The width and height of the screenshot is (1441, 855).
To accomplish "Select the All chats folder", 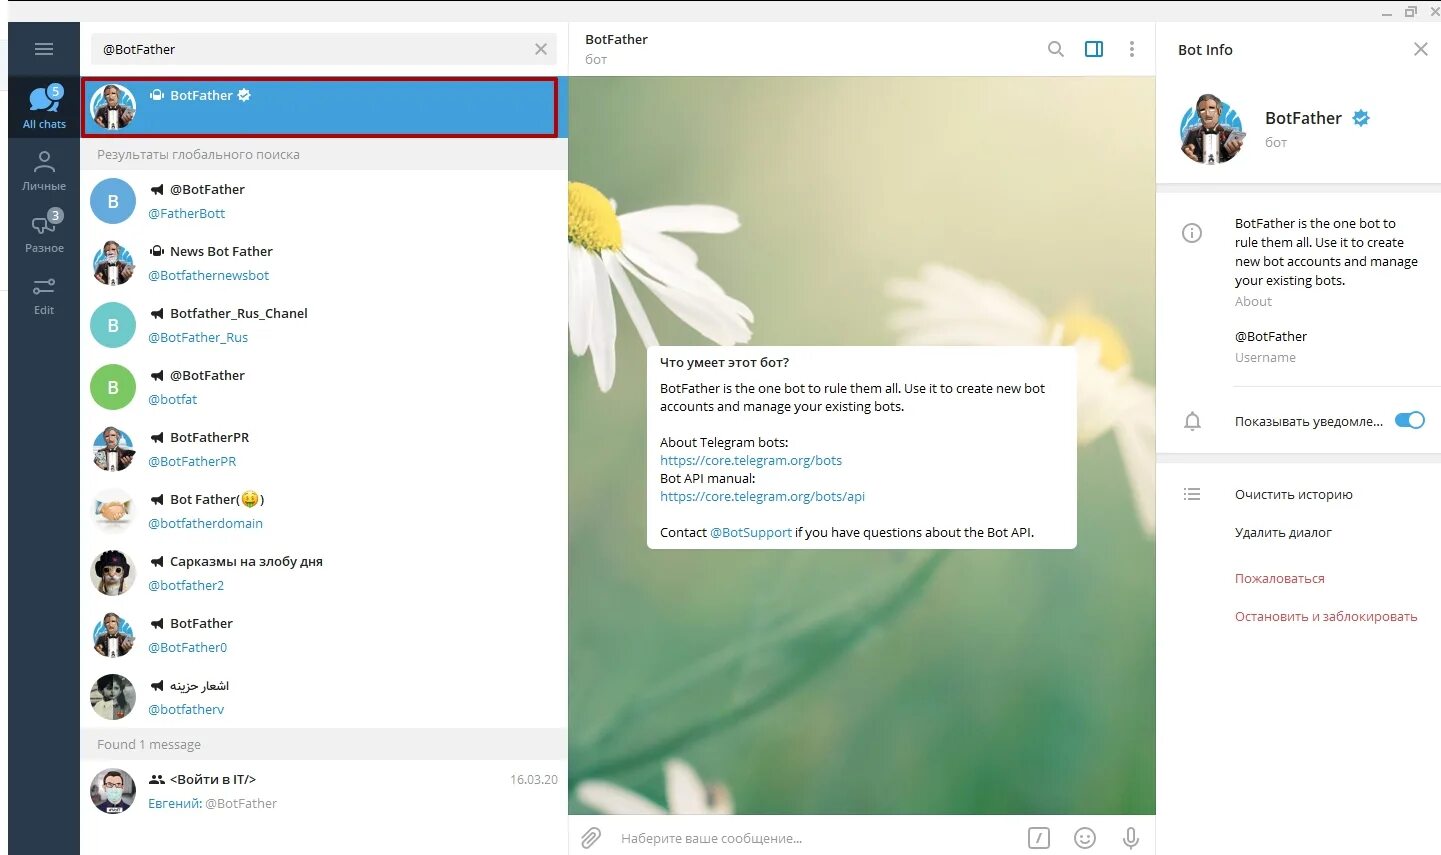I will pos(44,108).
